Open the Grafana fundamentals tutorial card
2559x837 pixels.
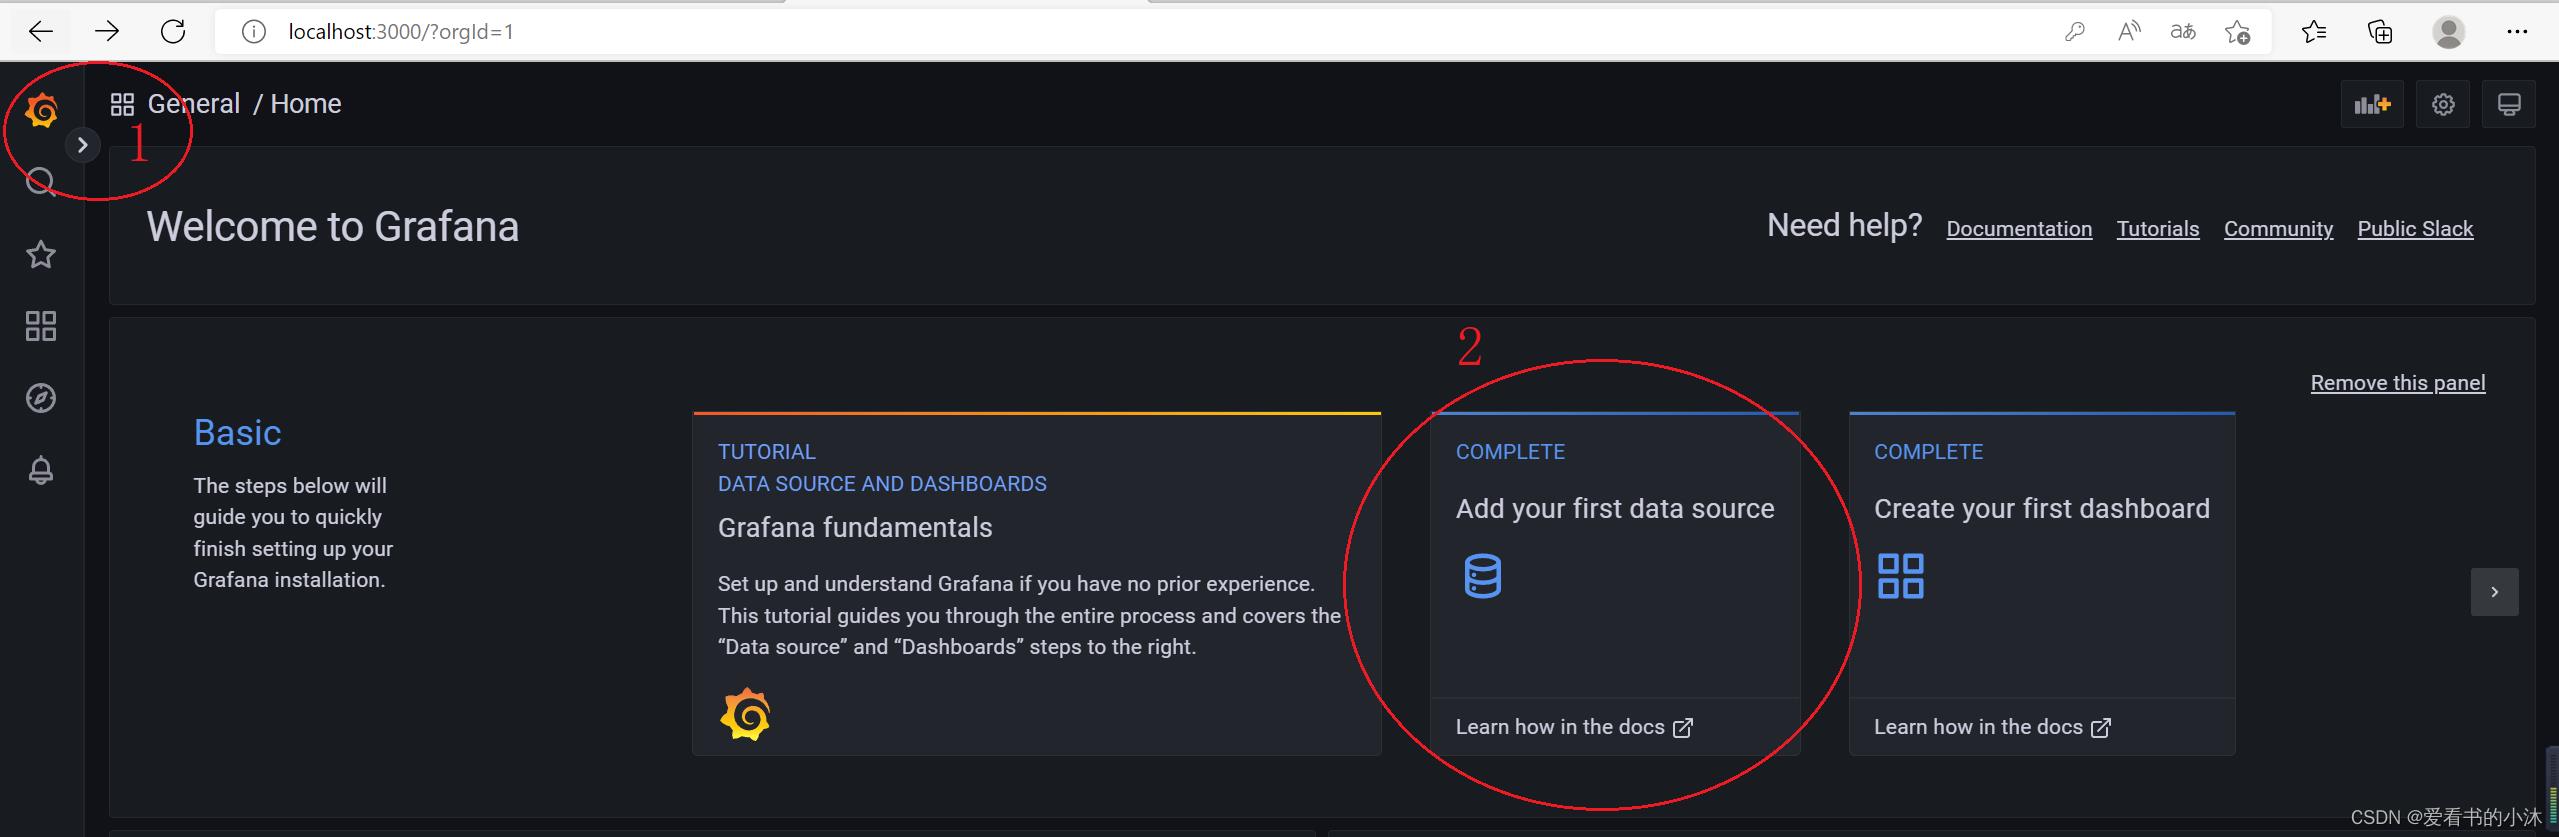1037,583
